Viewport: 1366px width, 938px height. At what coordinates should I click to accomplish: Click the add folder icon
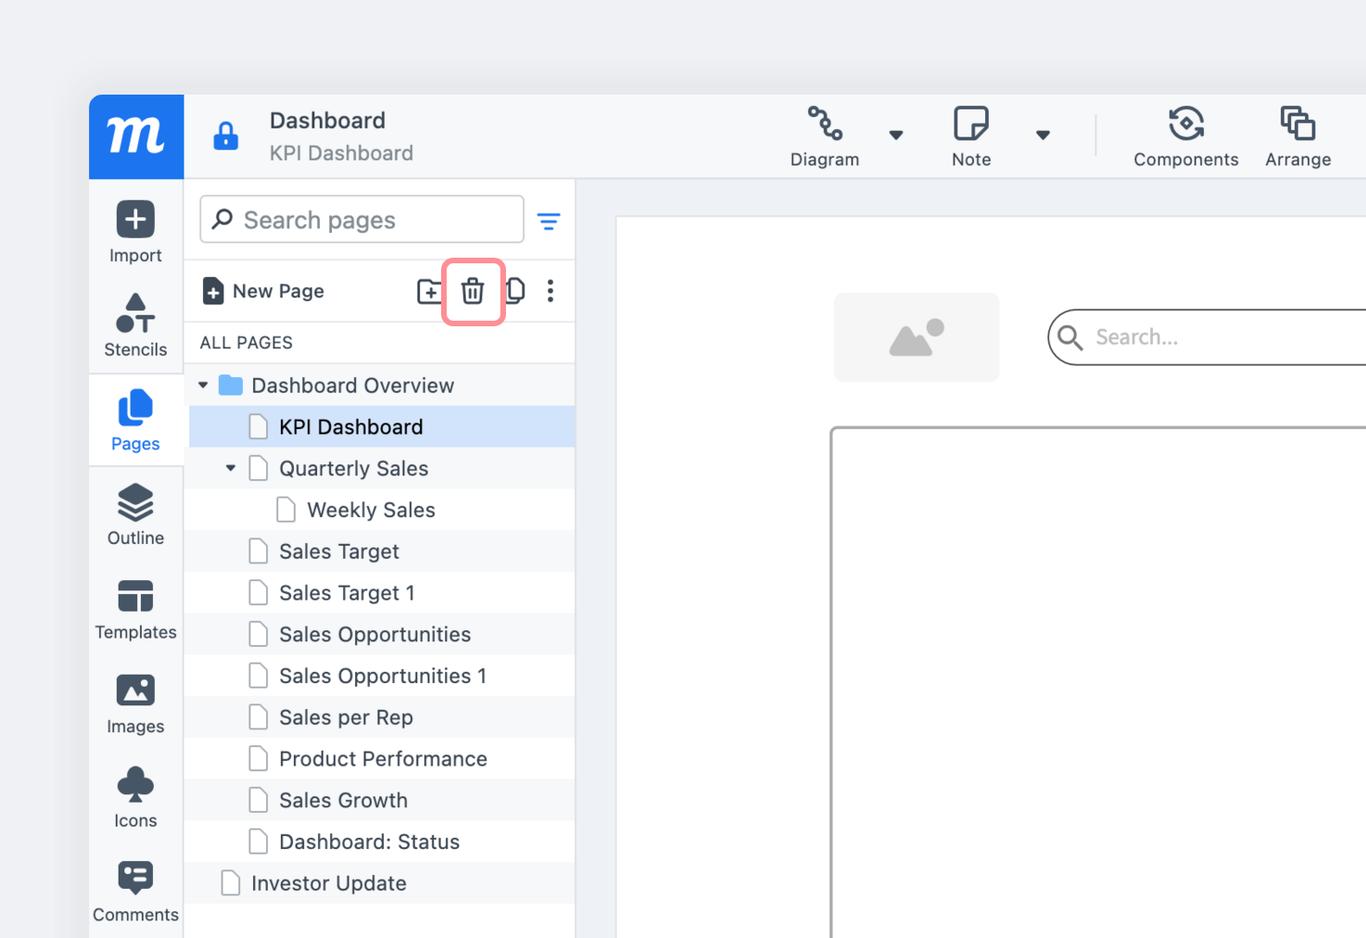click(429, 291)
